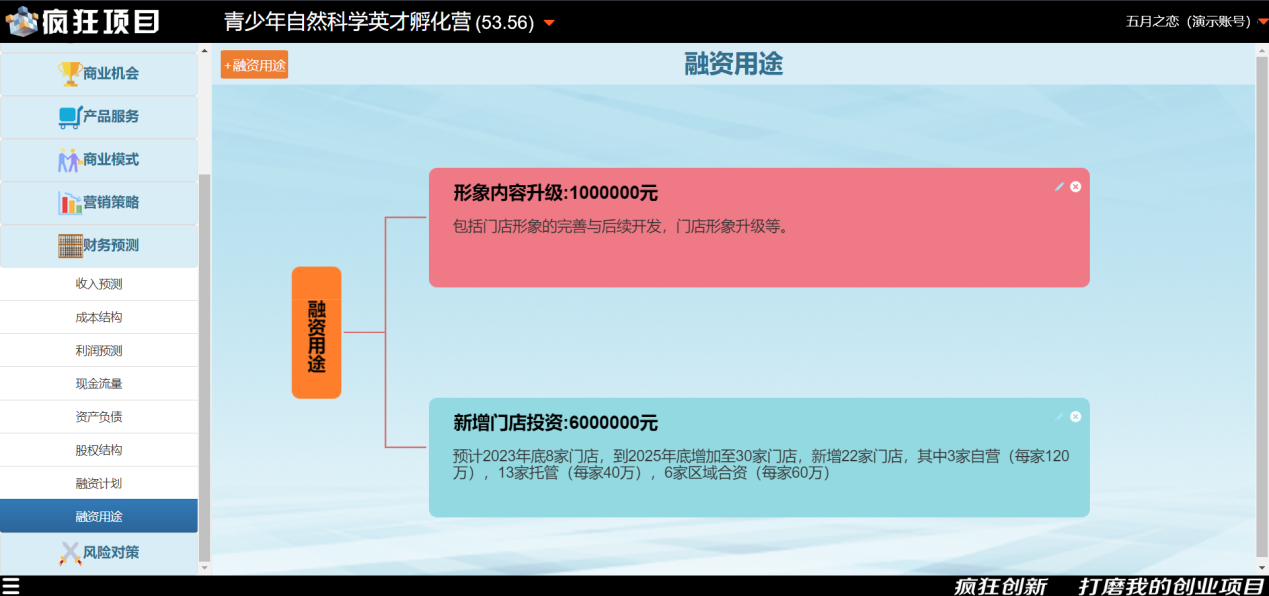
Task: Expand the 营销策略 chart section
Action: (x=99, y=203)
